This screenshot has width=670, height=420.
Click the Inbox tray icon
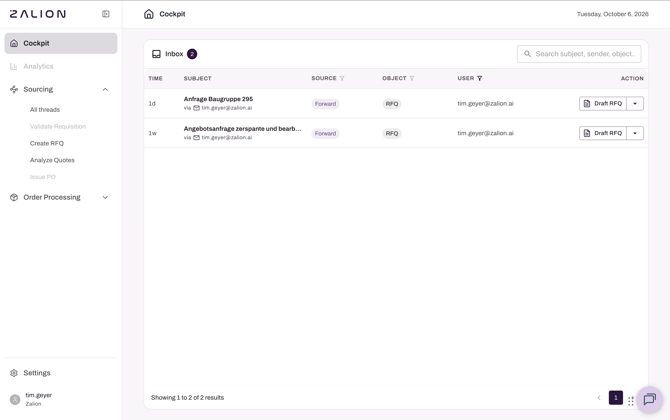156,54
